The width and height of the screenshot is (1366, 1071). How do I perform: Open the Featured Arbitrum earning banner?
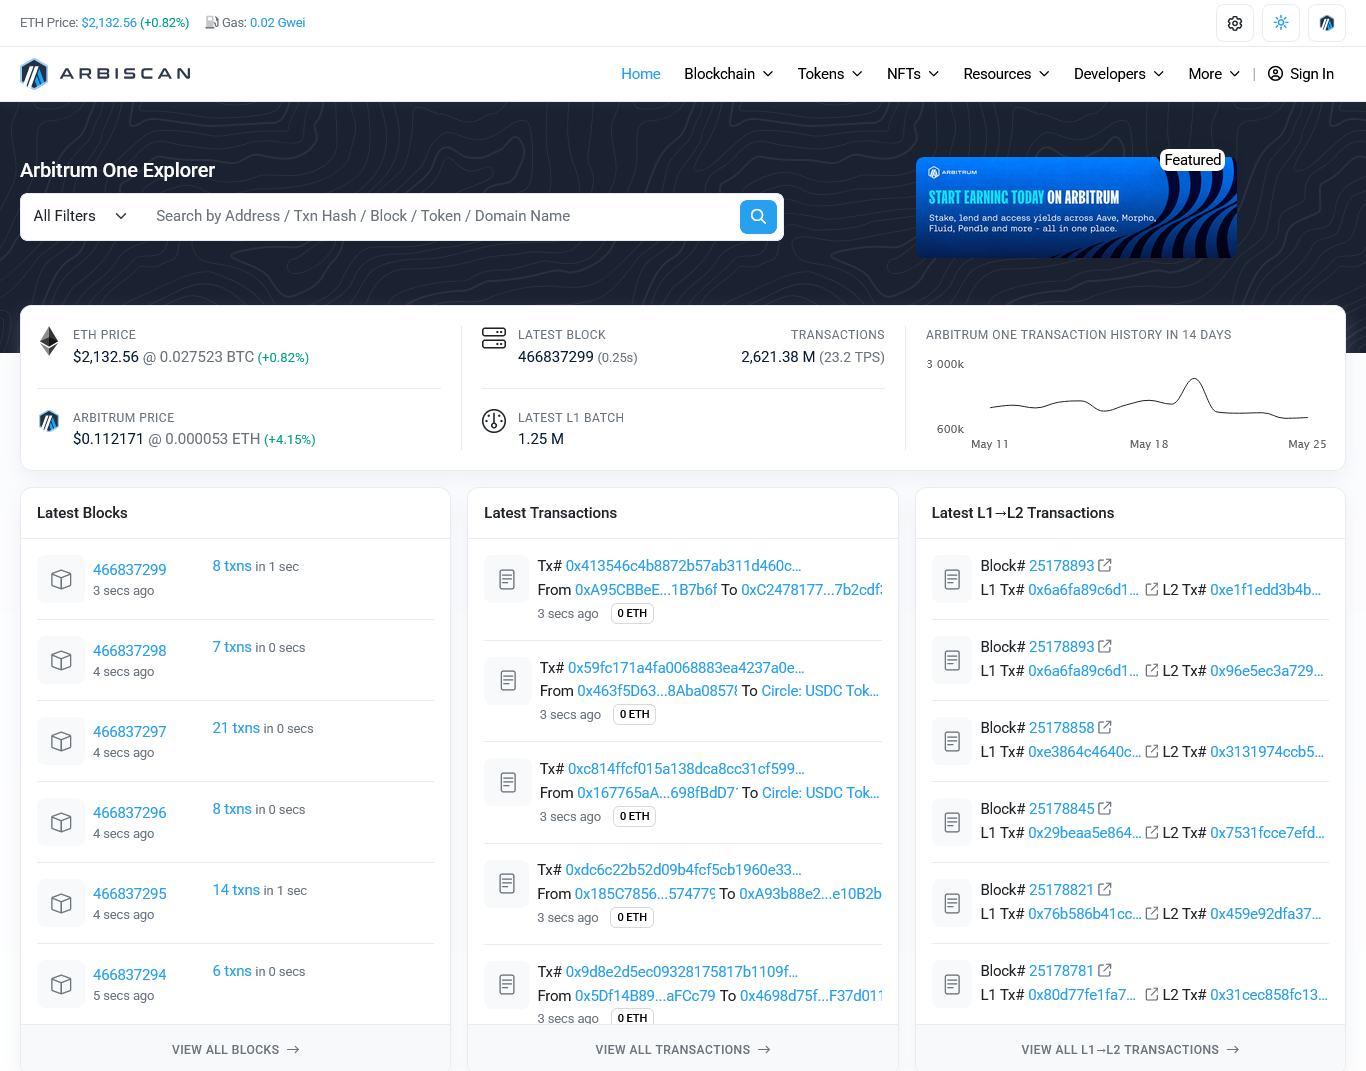pos(1076,207)
